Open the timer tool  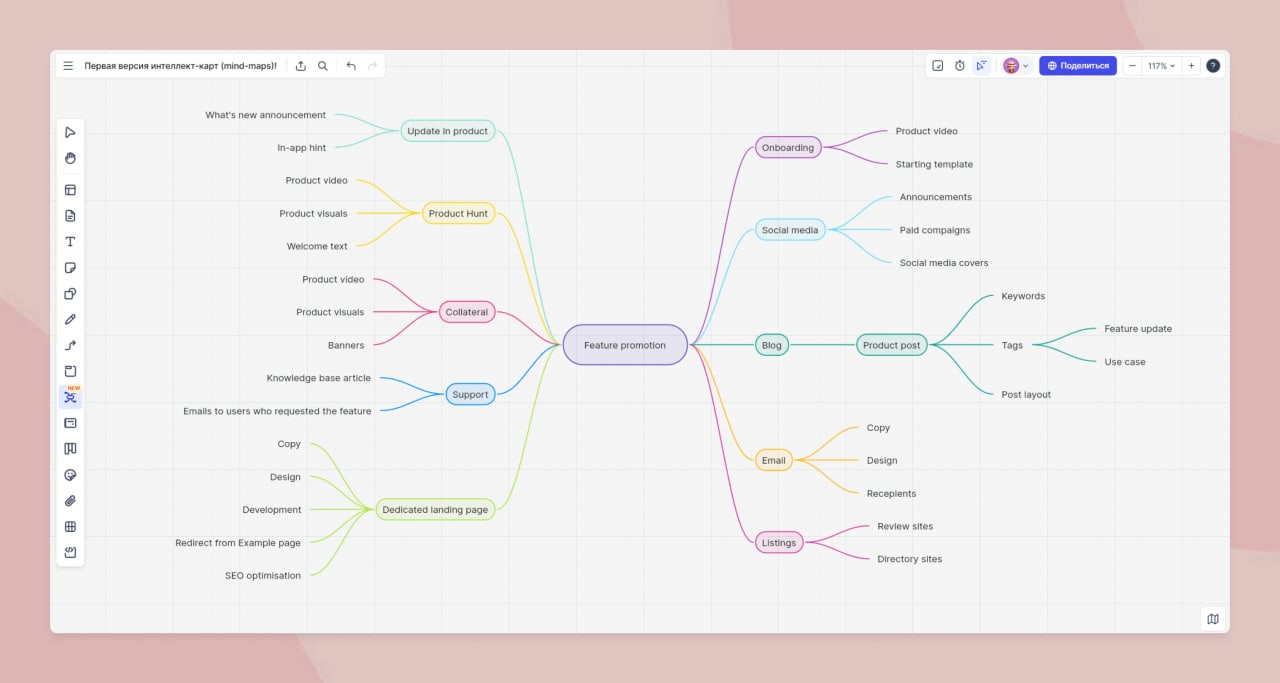[960, 66]
